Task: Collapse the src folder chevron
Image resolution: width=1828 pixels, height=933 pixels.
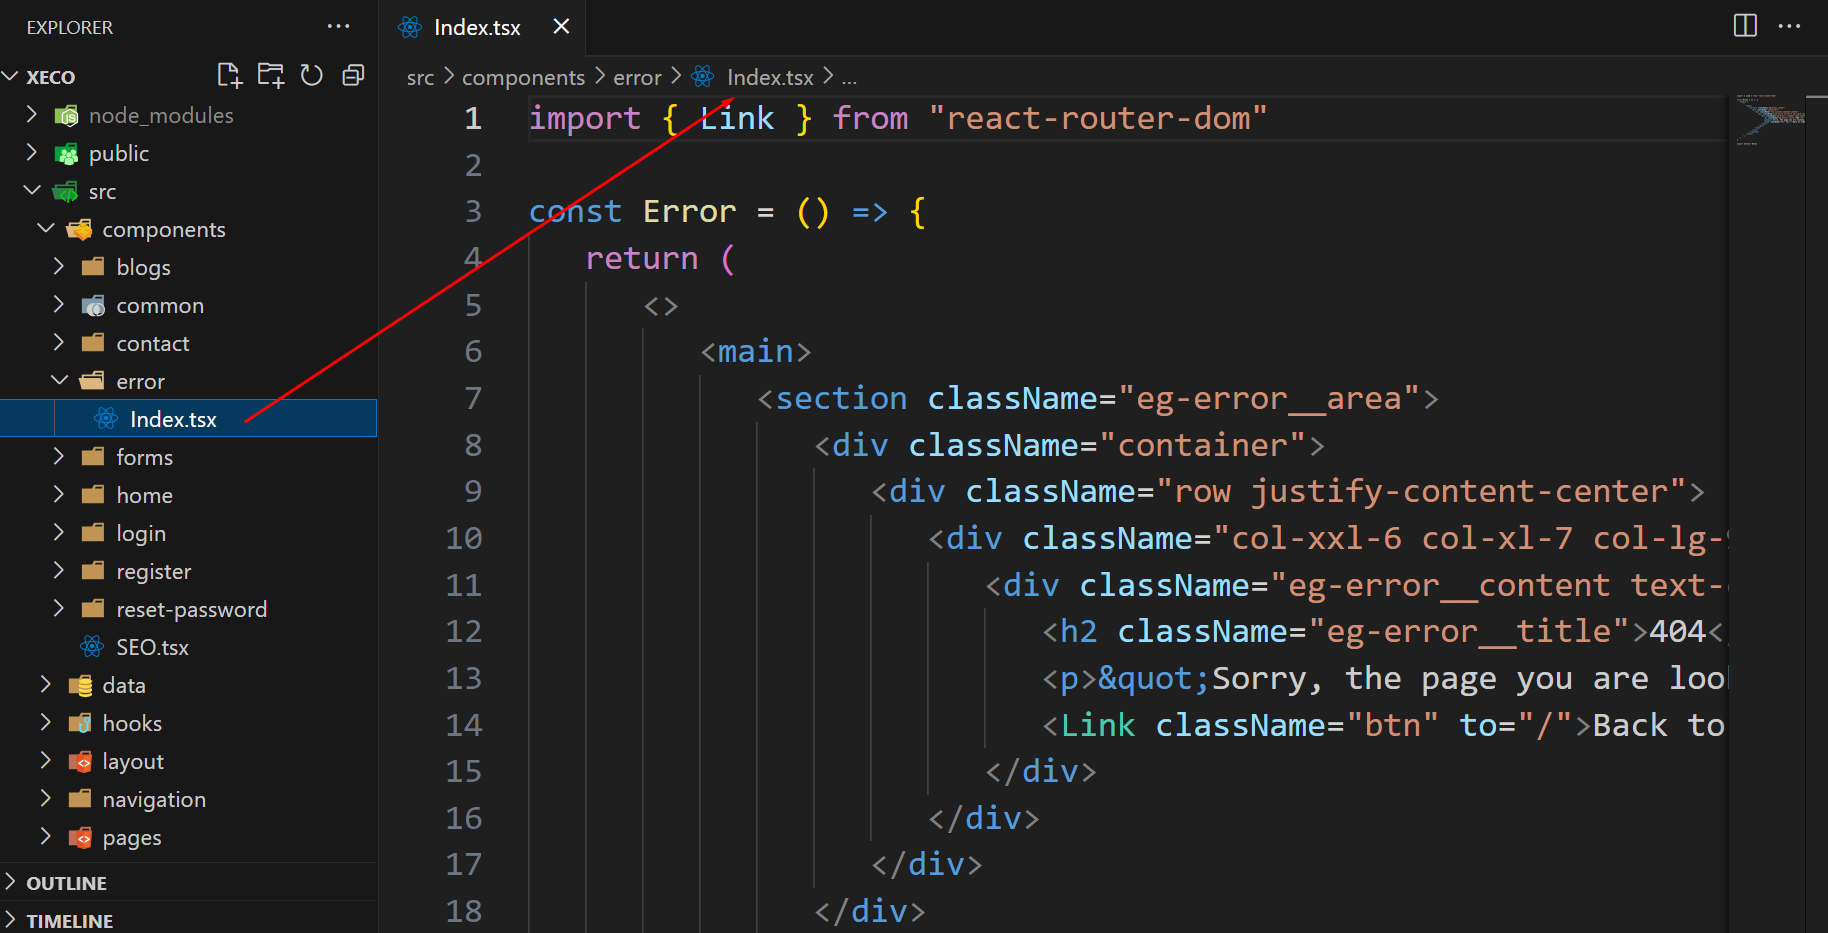Action: [32, 190]
